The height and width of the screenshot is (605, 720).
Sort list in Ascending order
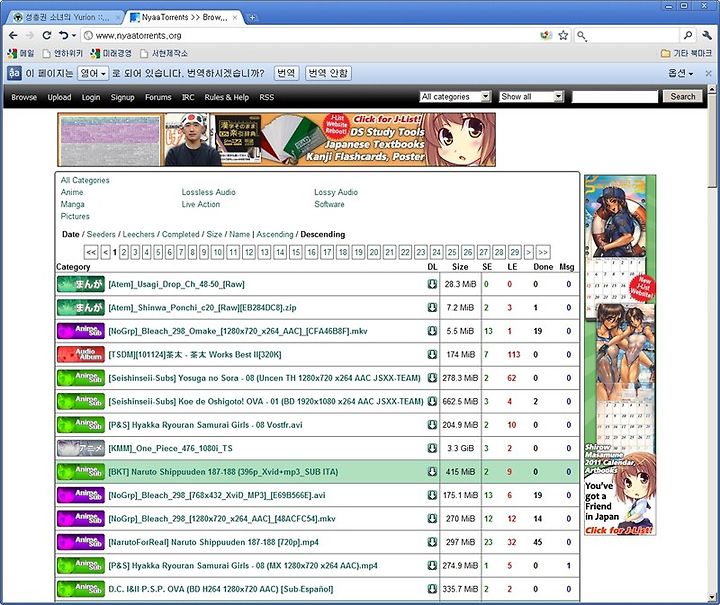tap(275, 234)
